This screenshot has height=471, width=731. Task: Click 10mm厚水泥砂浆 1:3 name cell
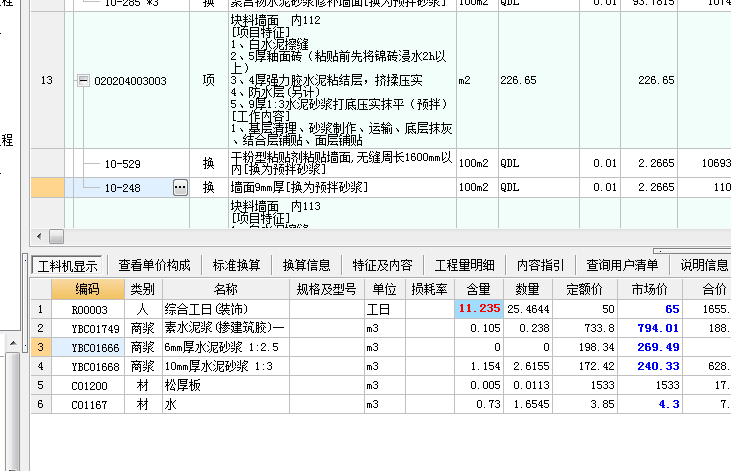pos(226,367)
